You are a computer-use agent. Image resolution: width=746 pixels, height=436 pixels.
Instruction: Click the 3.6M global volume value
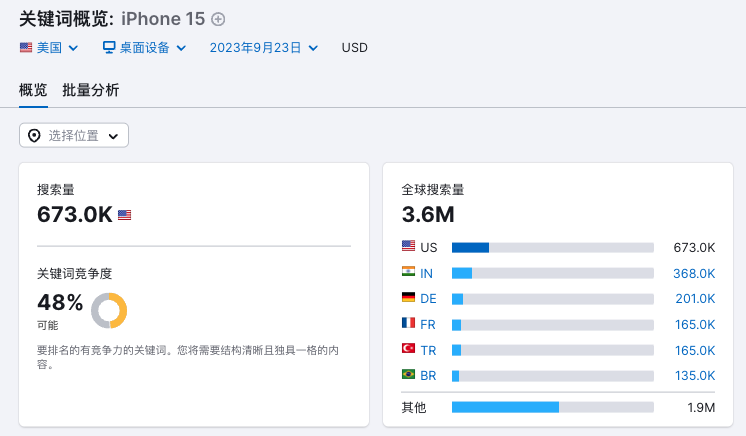[x=428, y=214]
